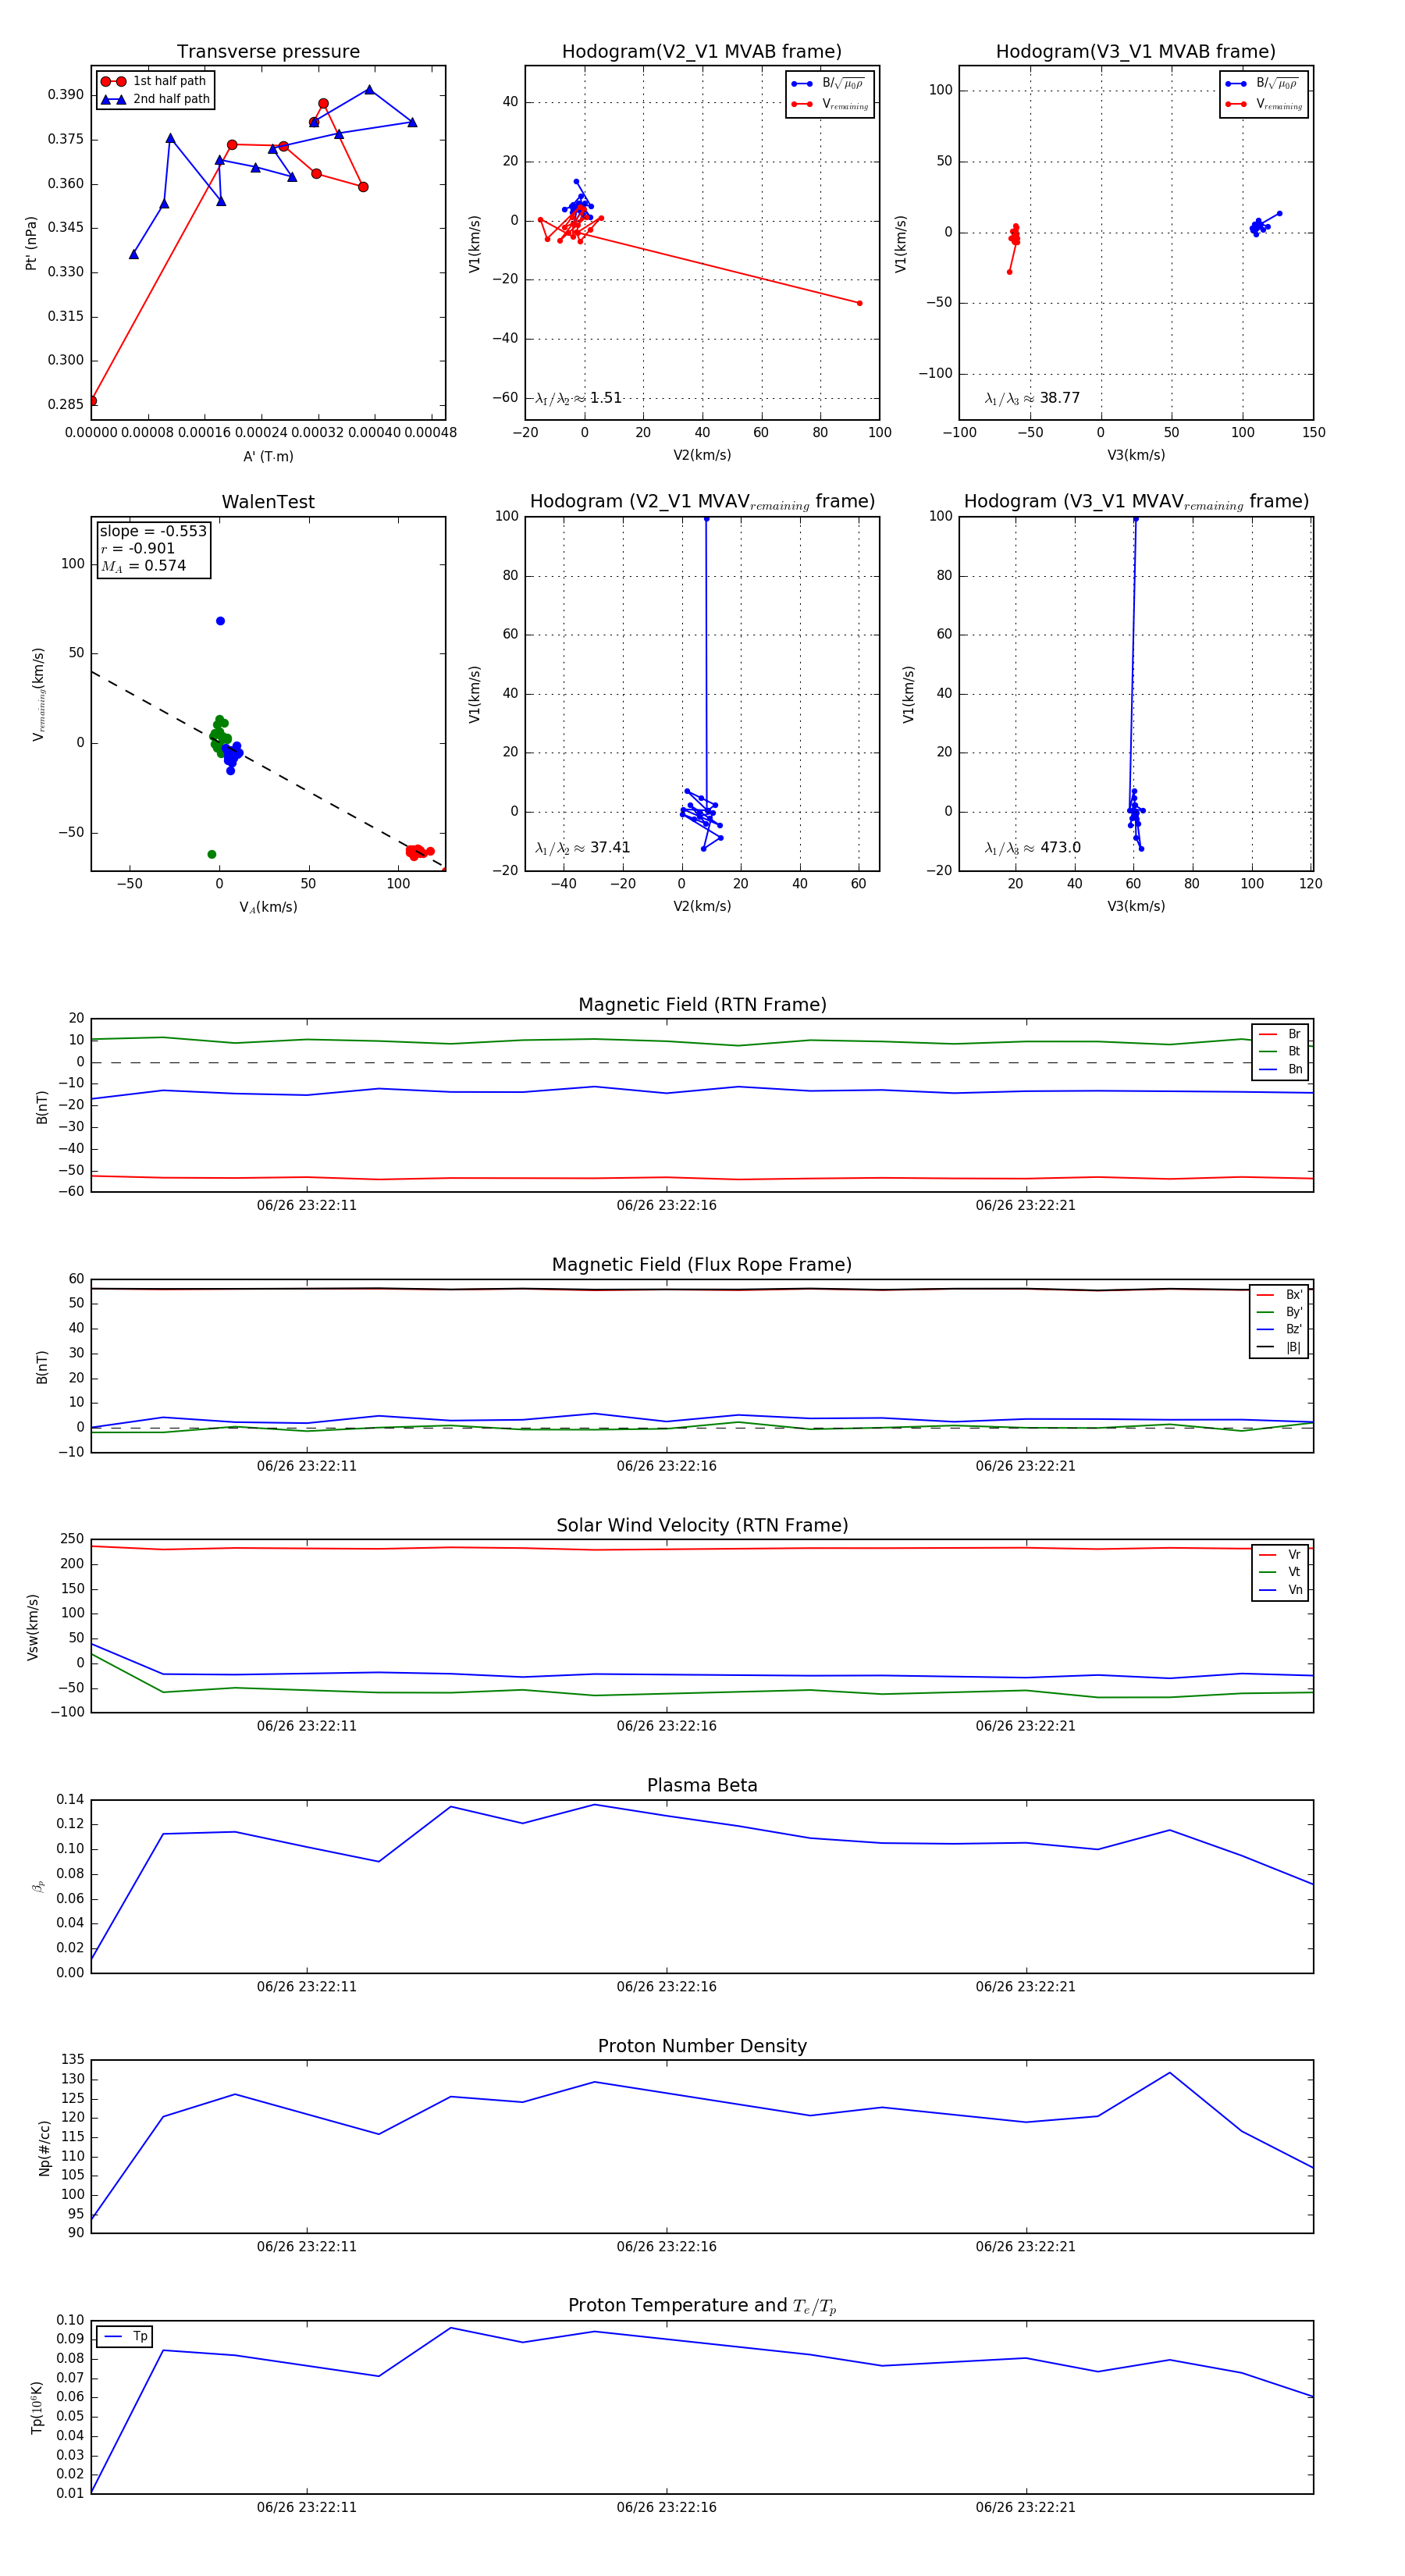Click B/√μ0ρ legend entry in V2_V1 MVAB hodogram
Image resolution: width=1405 pixels, height=2576 pixels.
coord(829,84)
